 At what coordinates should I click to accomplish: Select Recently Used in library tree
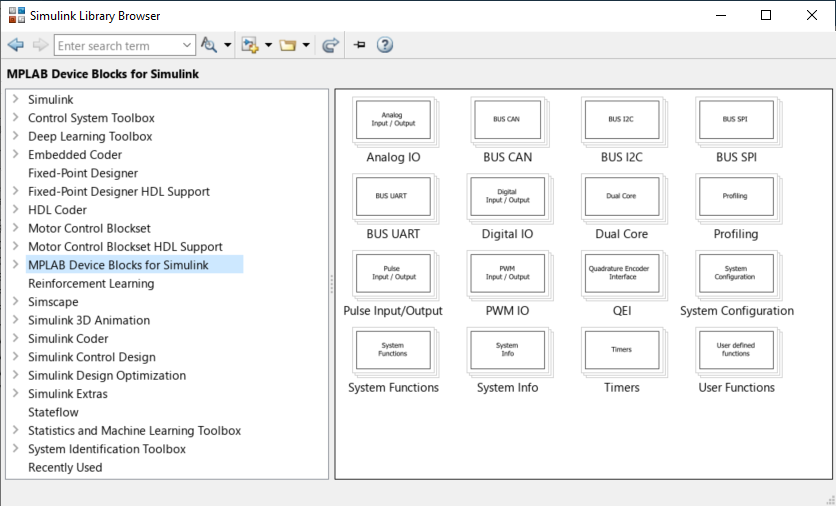pyautogui.click(x=65, y=467)
